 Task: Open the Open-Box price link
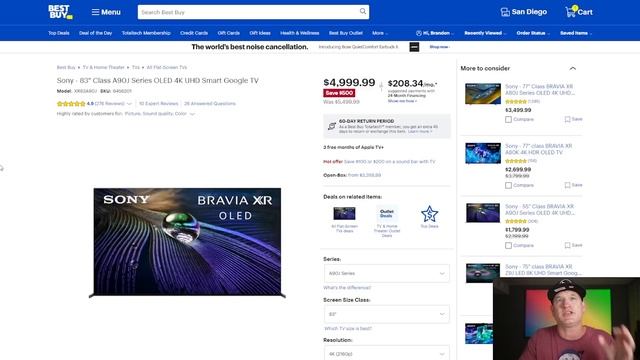point(364,175)
